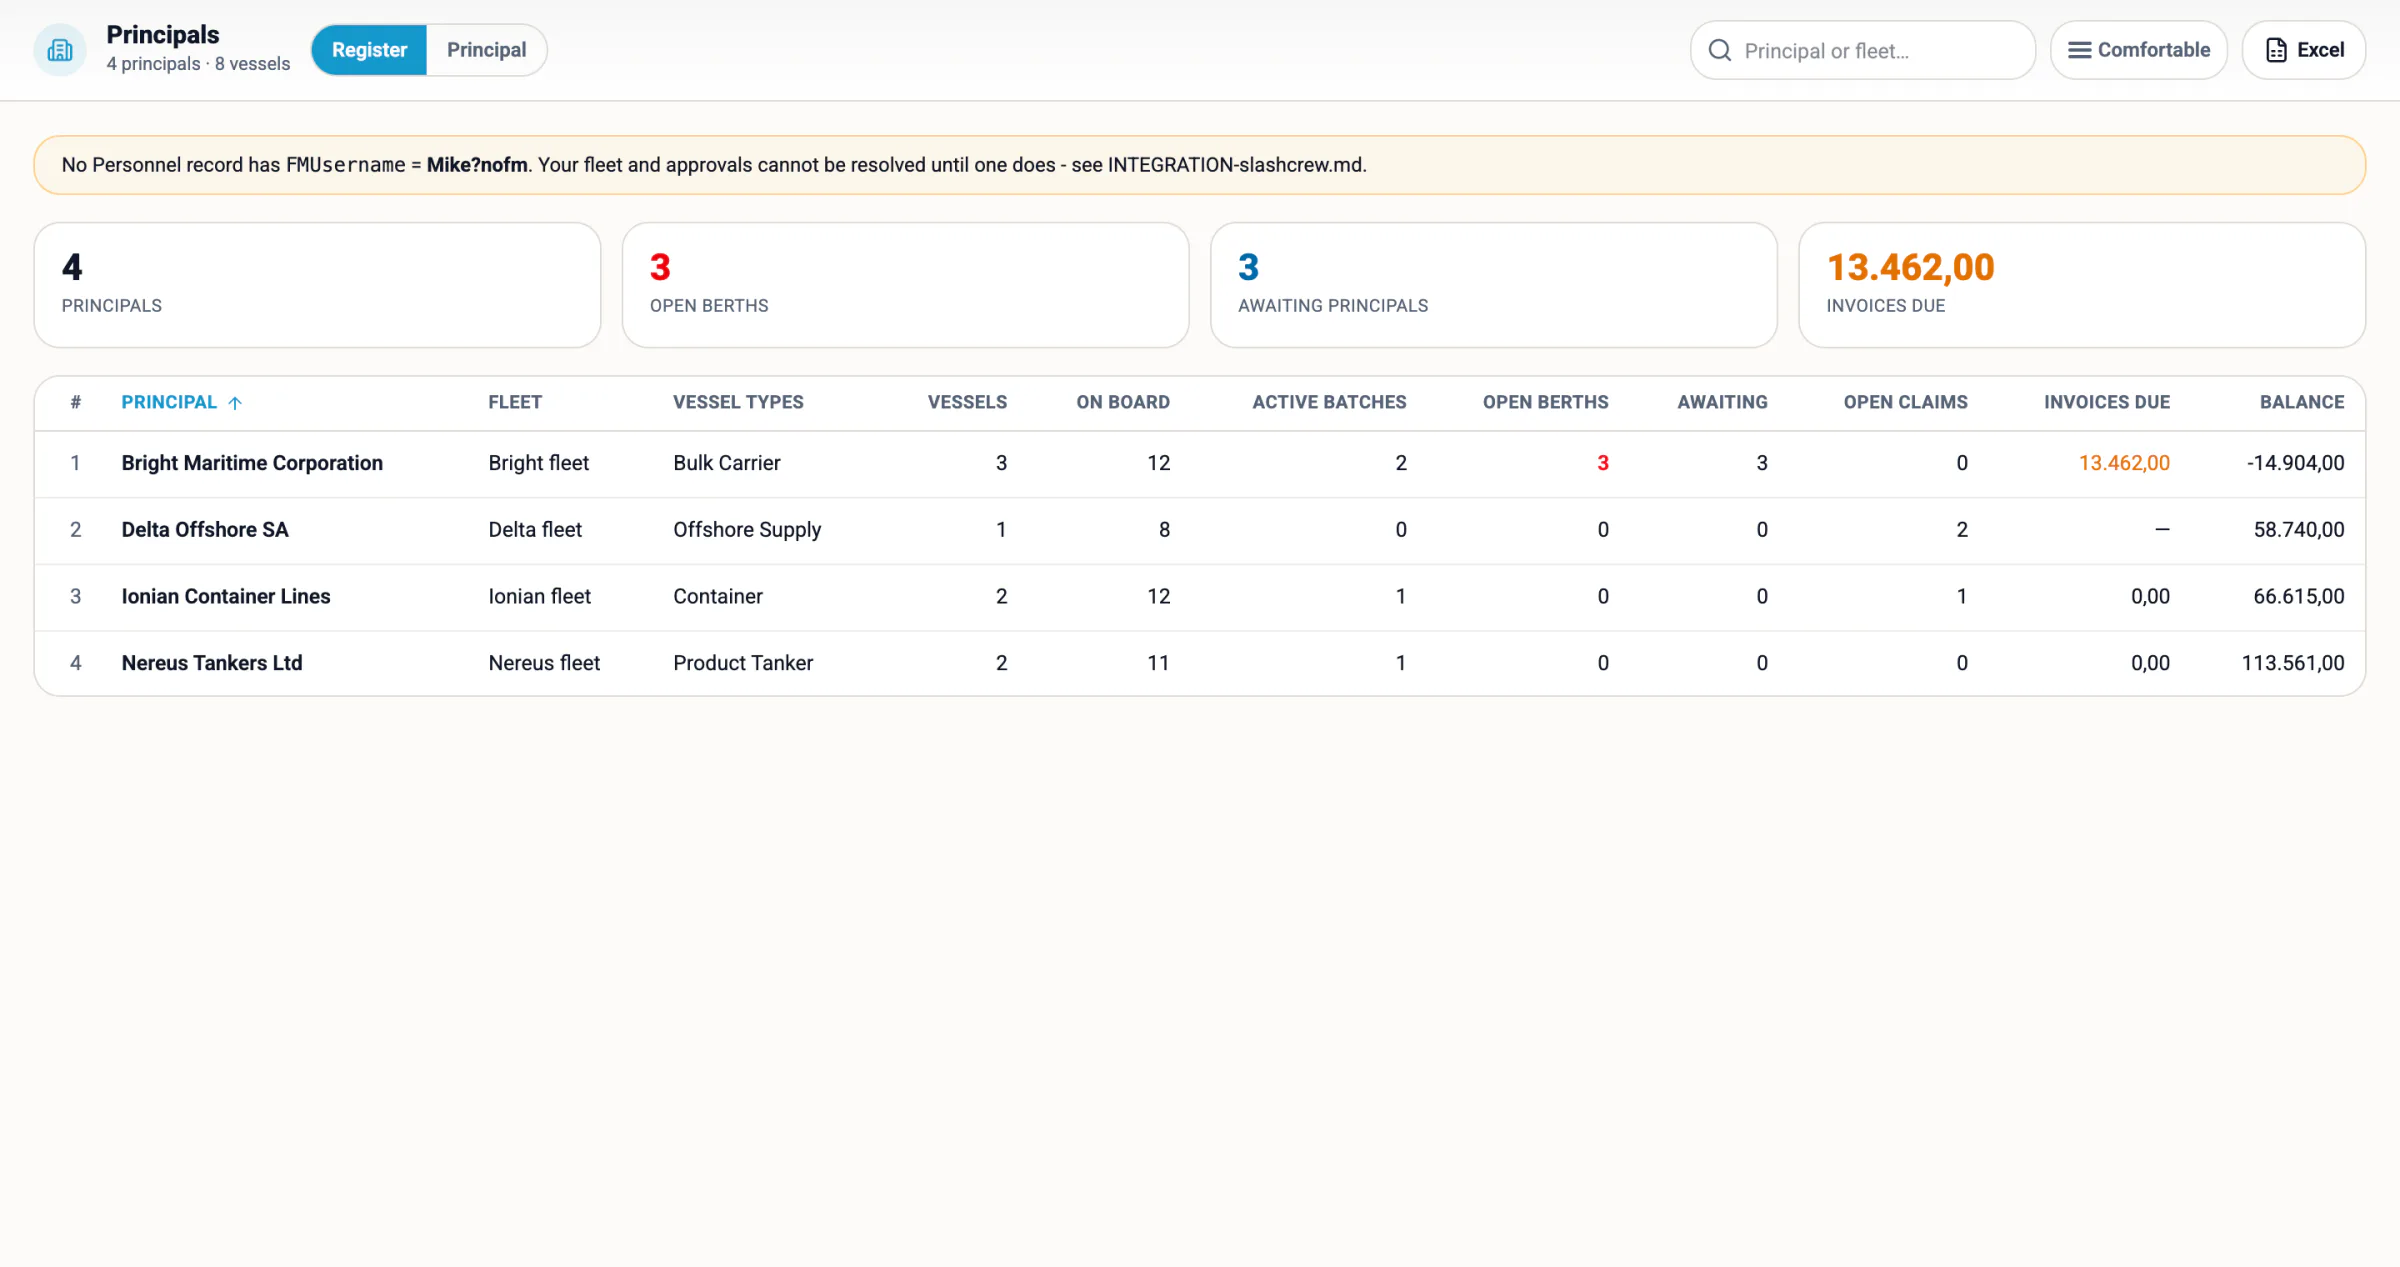The image size is (2400, 1267).
Task: Click the dash invoices due cell for Delta
Action: pos(2162,530)
